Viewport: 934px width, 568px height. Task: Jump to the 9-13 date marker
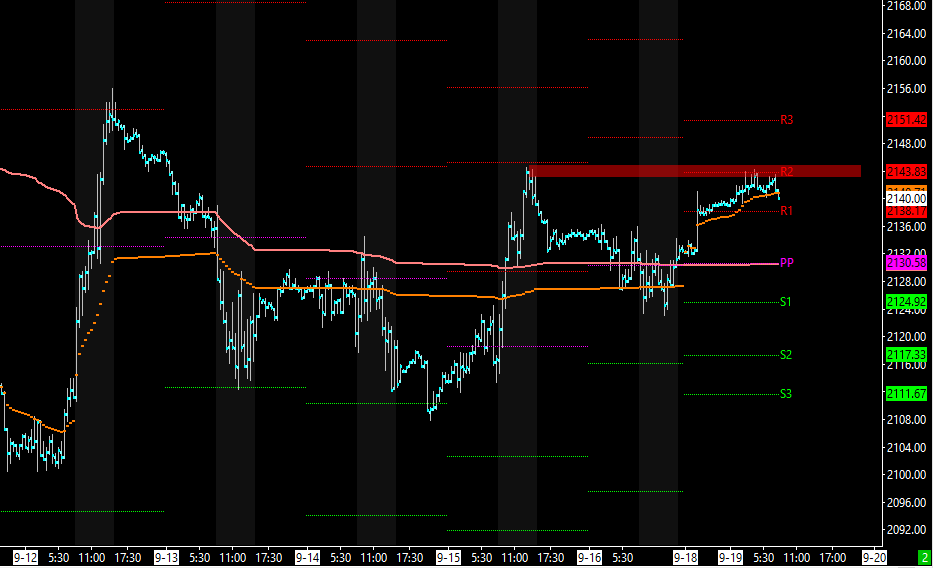166,558
